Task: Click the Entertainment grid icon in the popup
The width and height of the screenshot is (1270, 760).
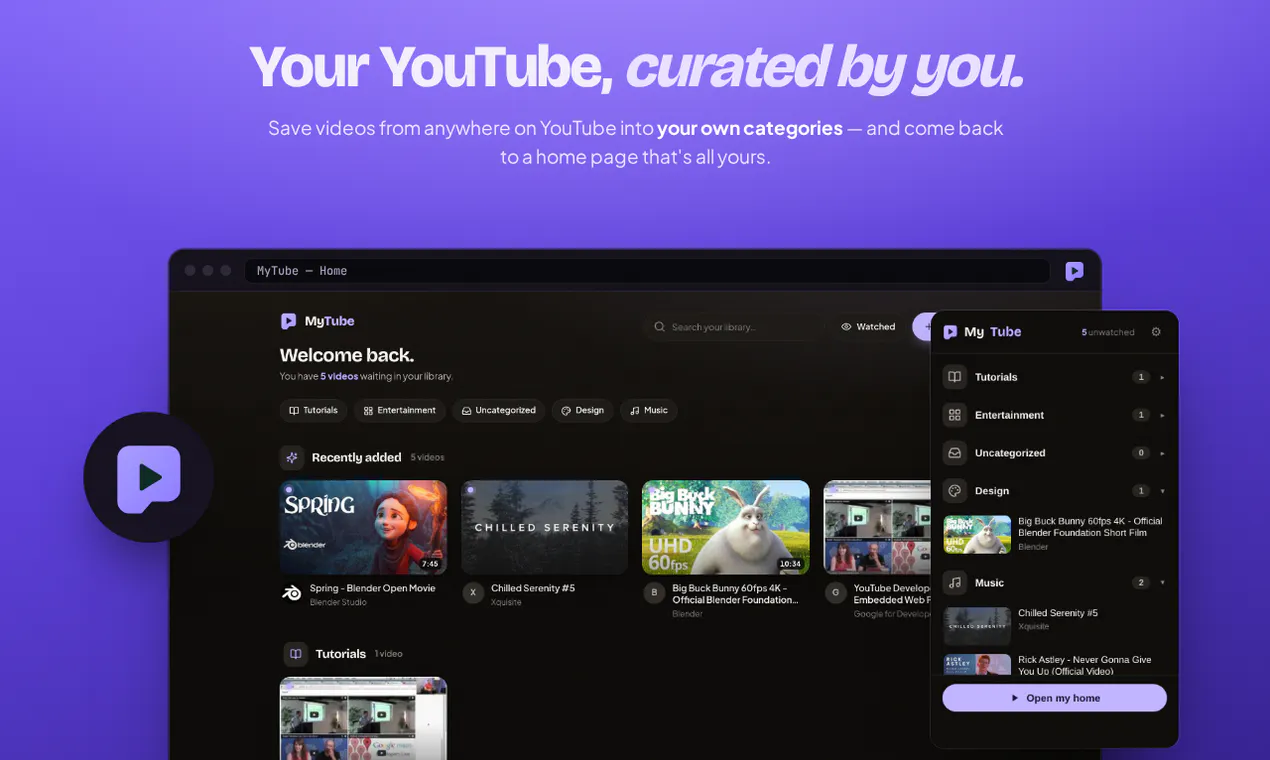Action: tap(955, 415)
